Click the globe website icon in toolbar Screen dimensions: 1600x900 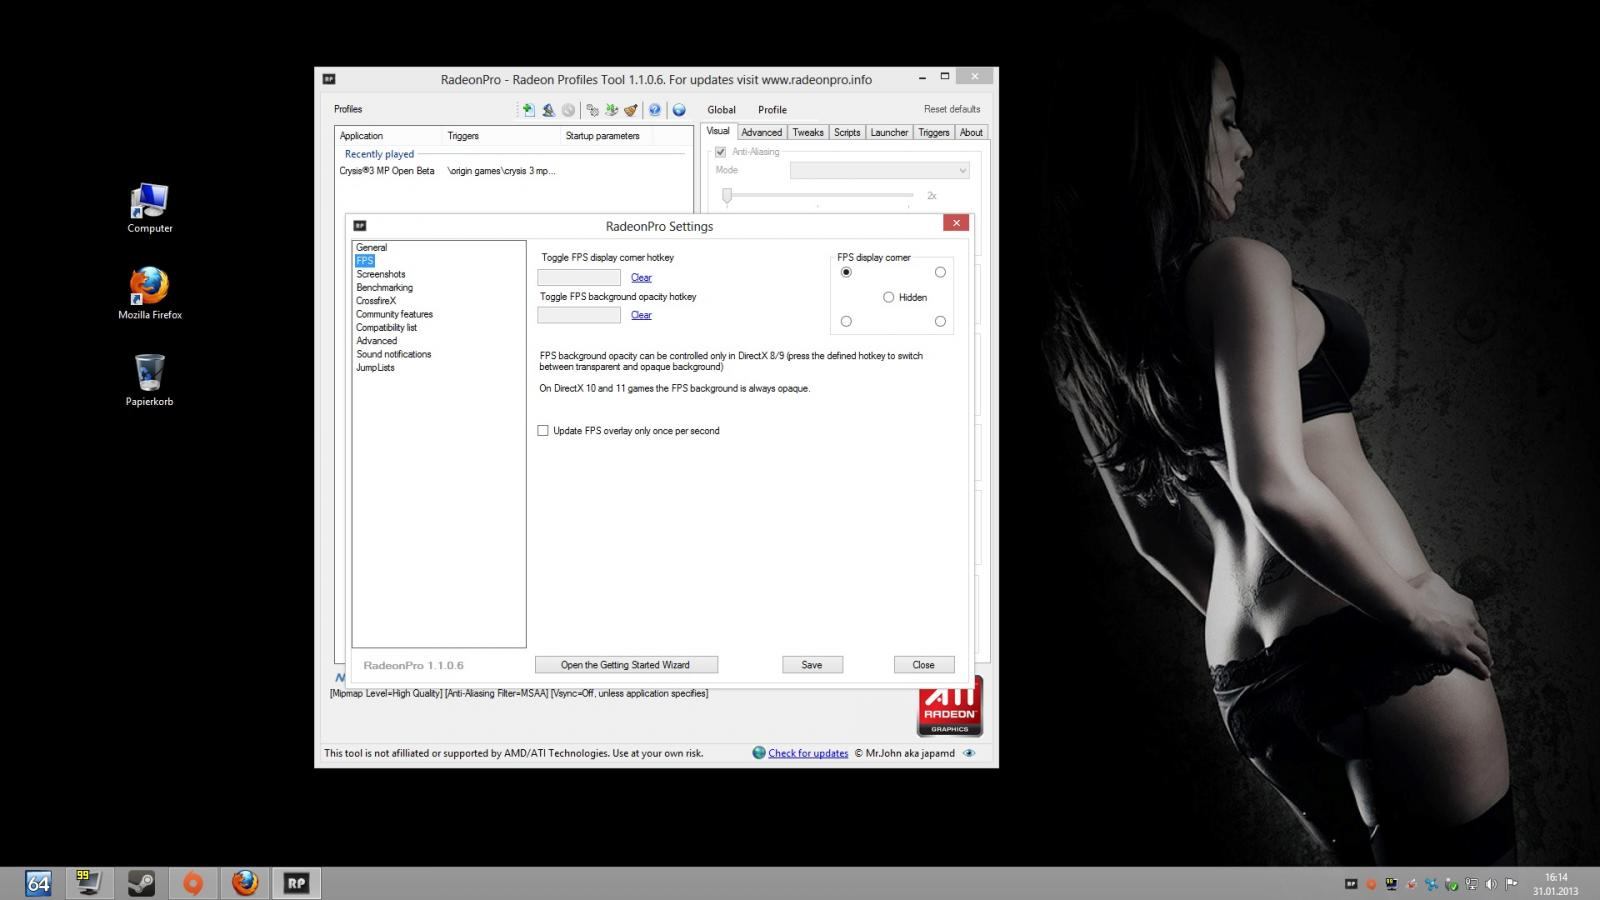pos(679,110)
